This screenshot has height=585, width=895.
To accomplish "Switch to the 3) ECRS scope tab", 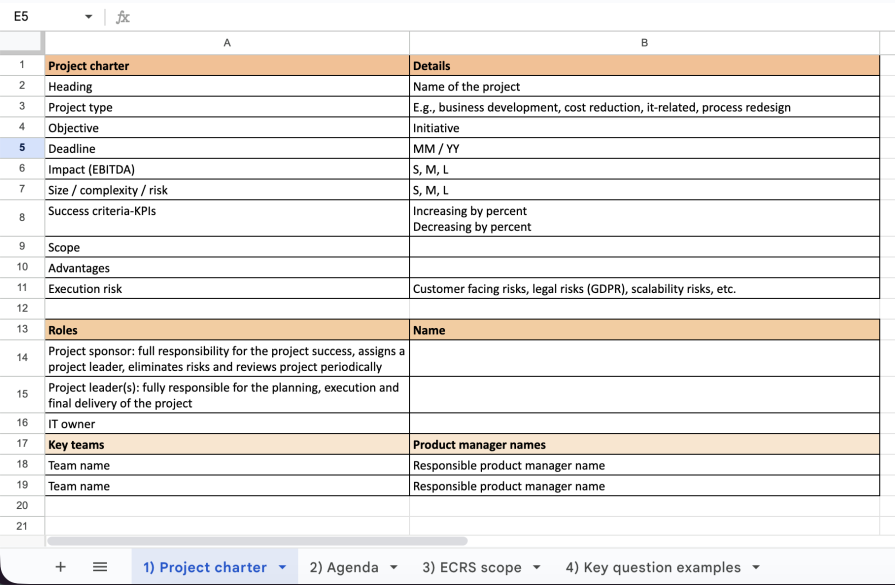I will [471, 567].
